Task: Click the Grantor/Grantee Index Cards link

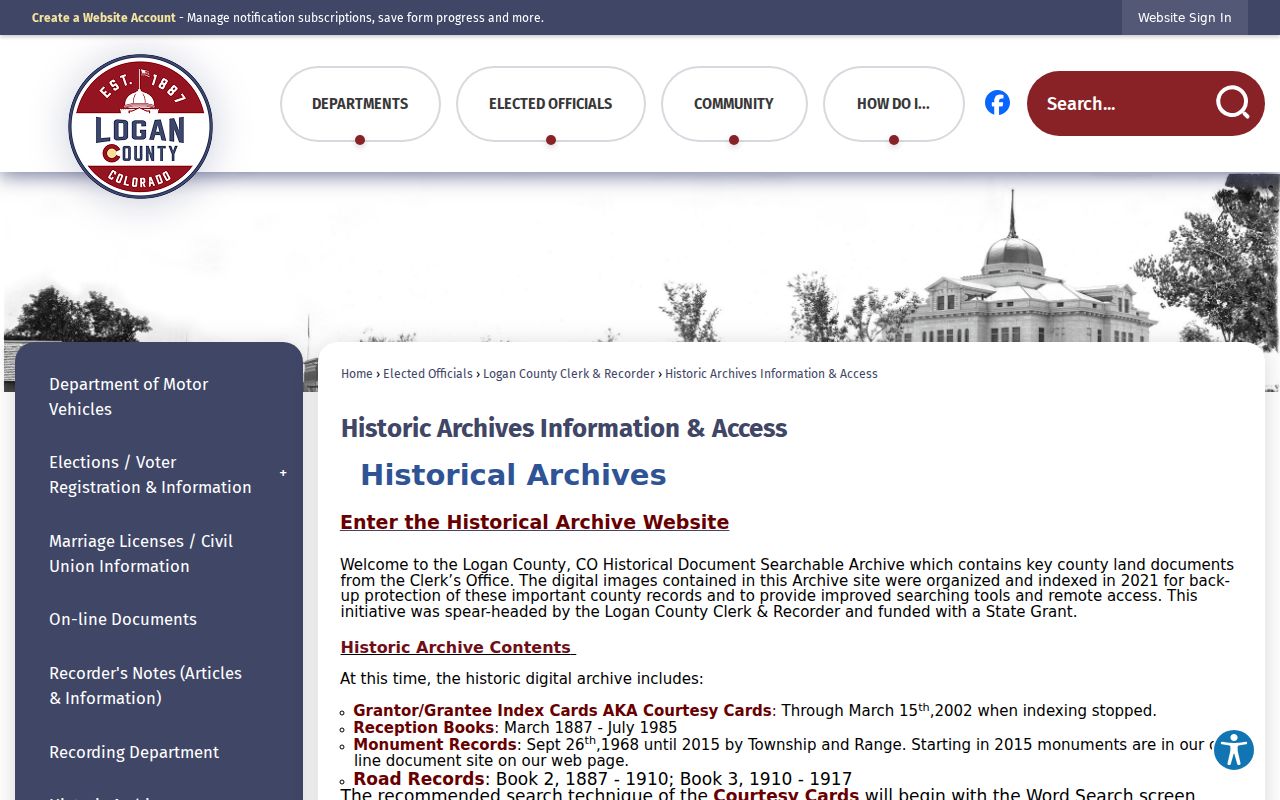Action: coord(562,711)
